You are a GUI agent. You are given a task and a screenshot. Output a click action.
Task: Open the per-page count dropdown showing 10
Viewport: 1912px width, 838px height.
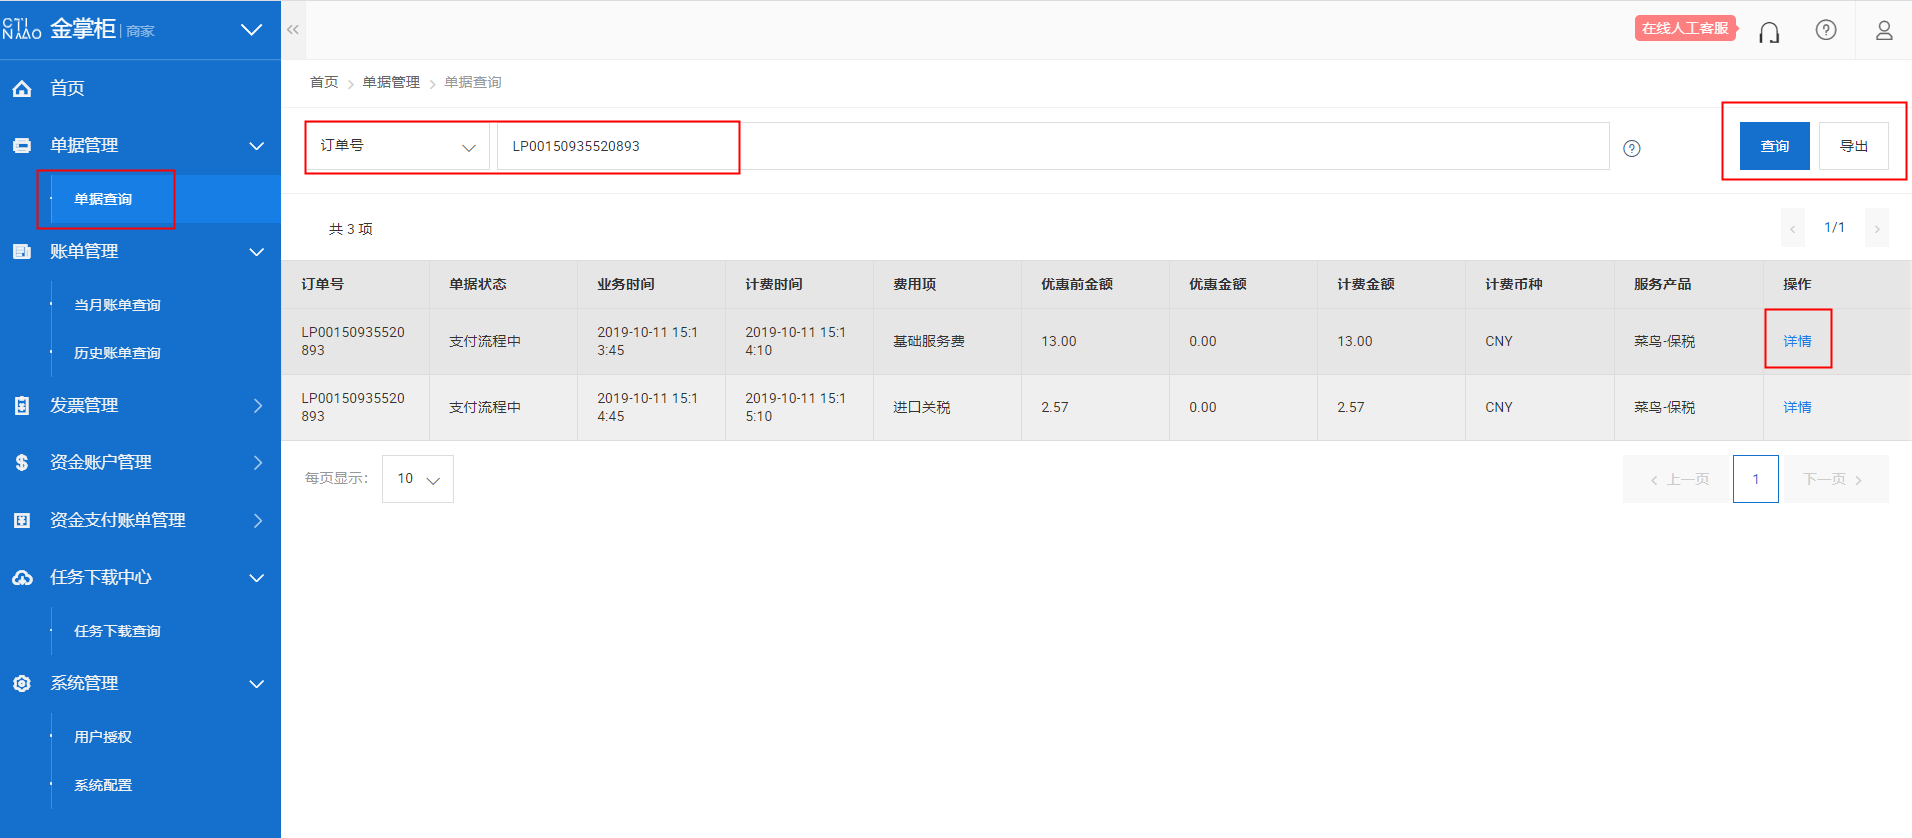click(418, 479)
